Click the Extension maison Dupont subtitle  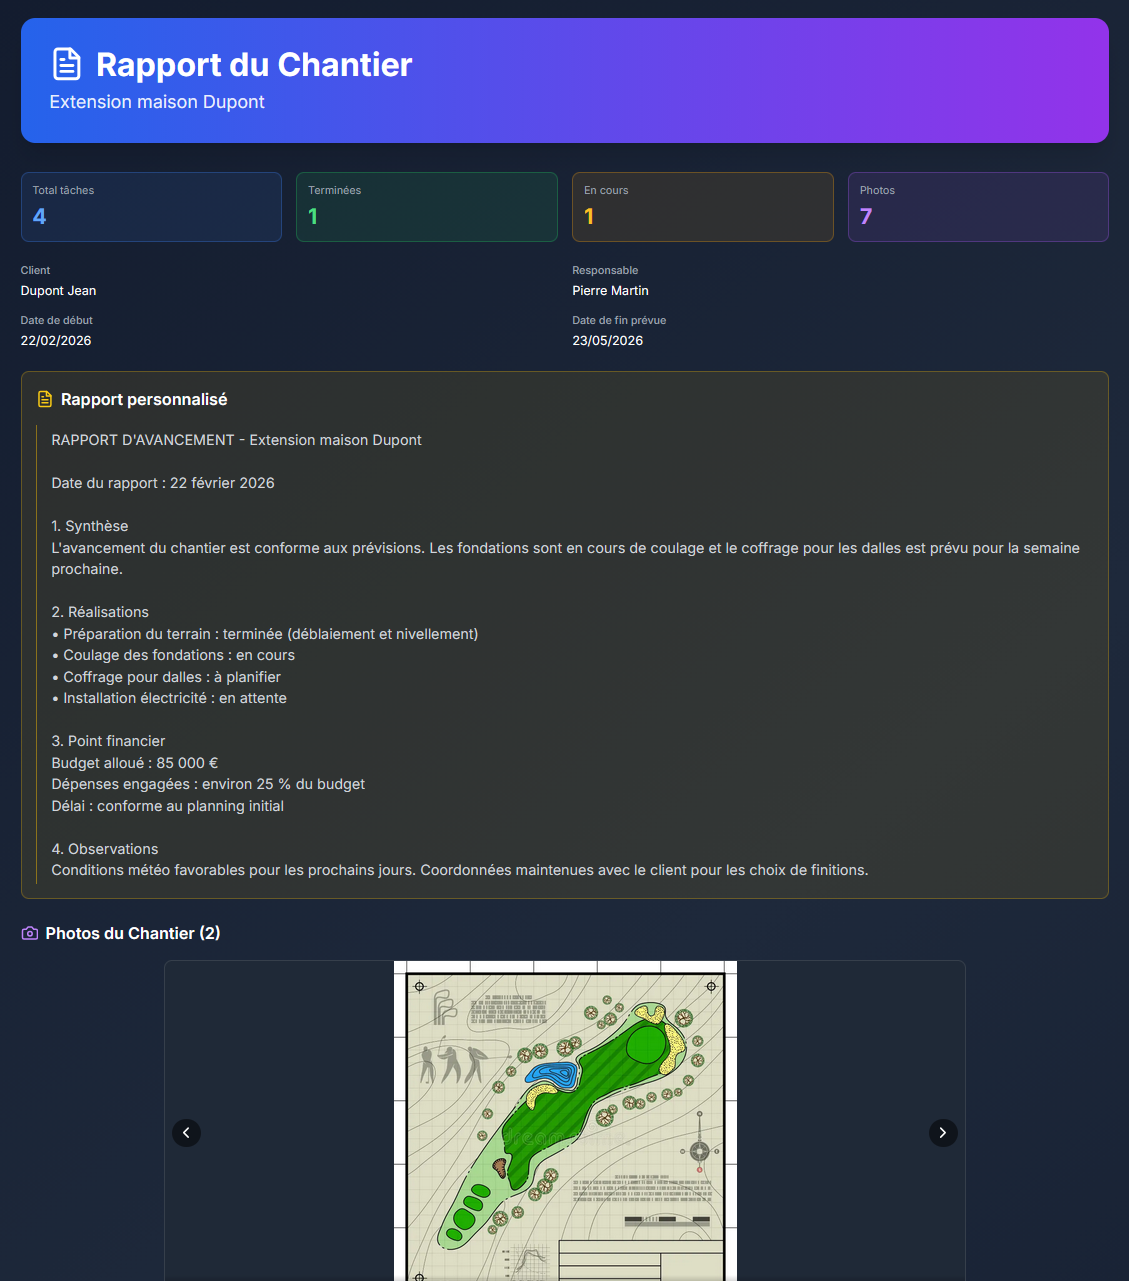coord(157,102)
